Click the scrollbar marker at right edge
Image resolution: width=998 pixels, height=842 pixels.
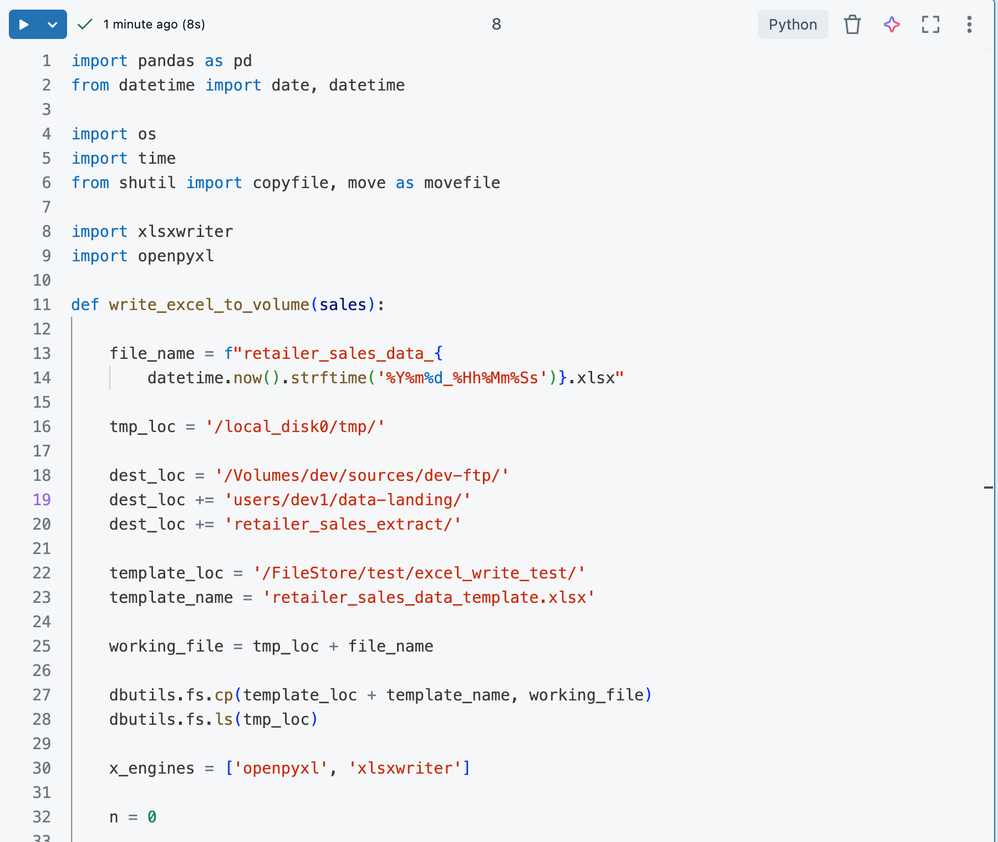(988, 488)
